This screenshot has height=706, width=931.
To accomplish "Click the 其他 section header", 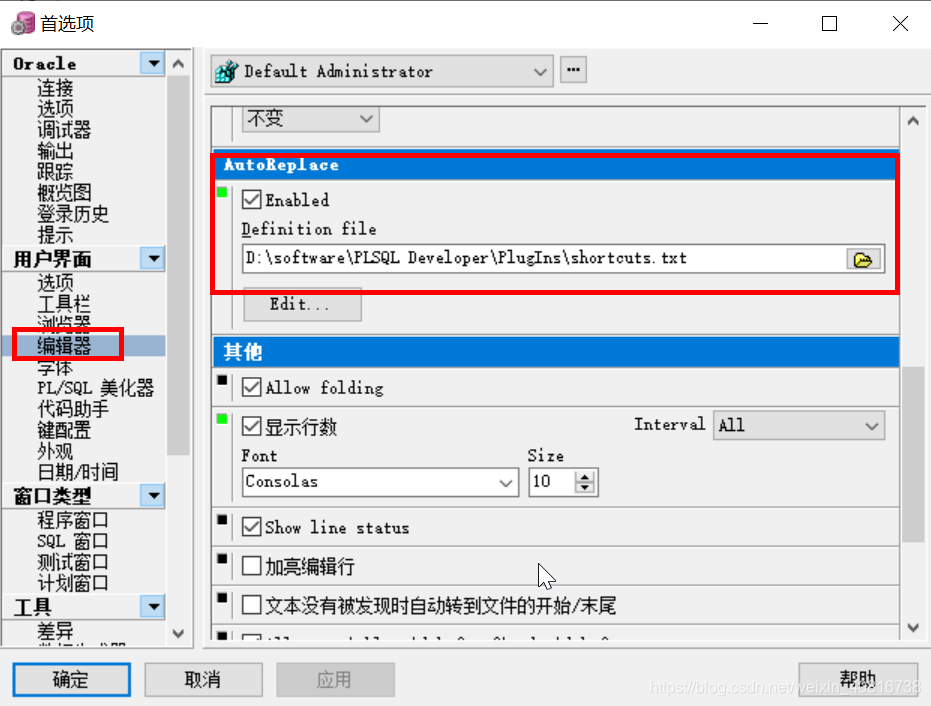I will coord(555,352).
